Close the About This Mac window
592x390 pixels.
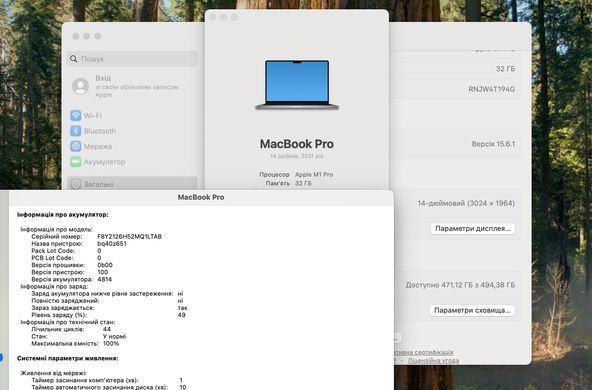coord(213,17)
